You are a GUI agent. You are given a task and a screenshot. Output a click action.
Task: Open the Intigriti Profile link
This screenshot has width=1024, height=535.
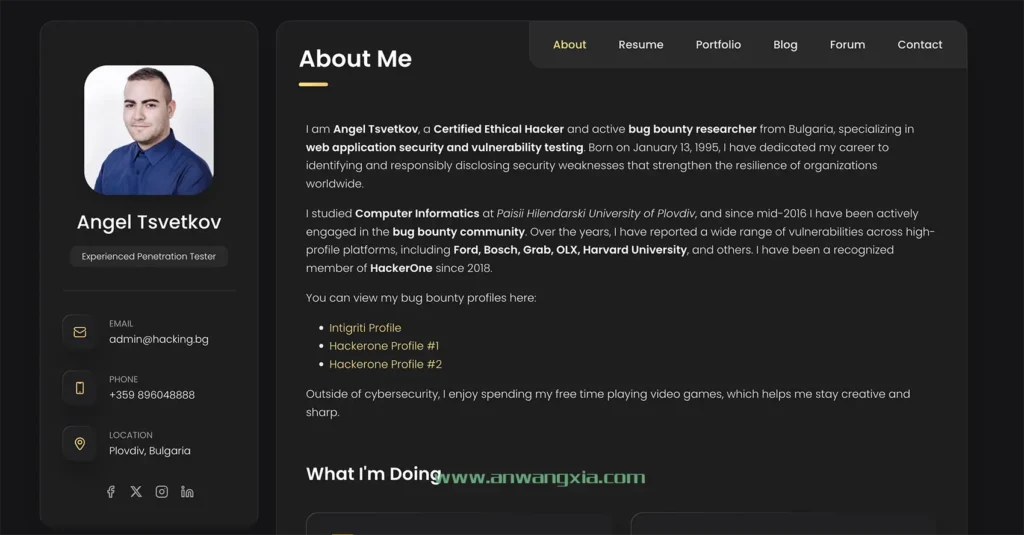pyautogui.click(x=365, y=328)
